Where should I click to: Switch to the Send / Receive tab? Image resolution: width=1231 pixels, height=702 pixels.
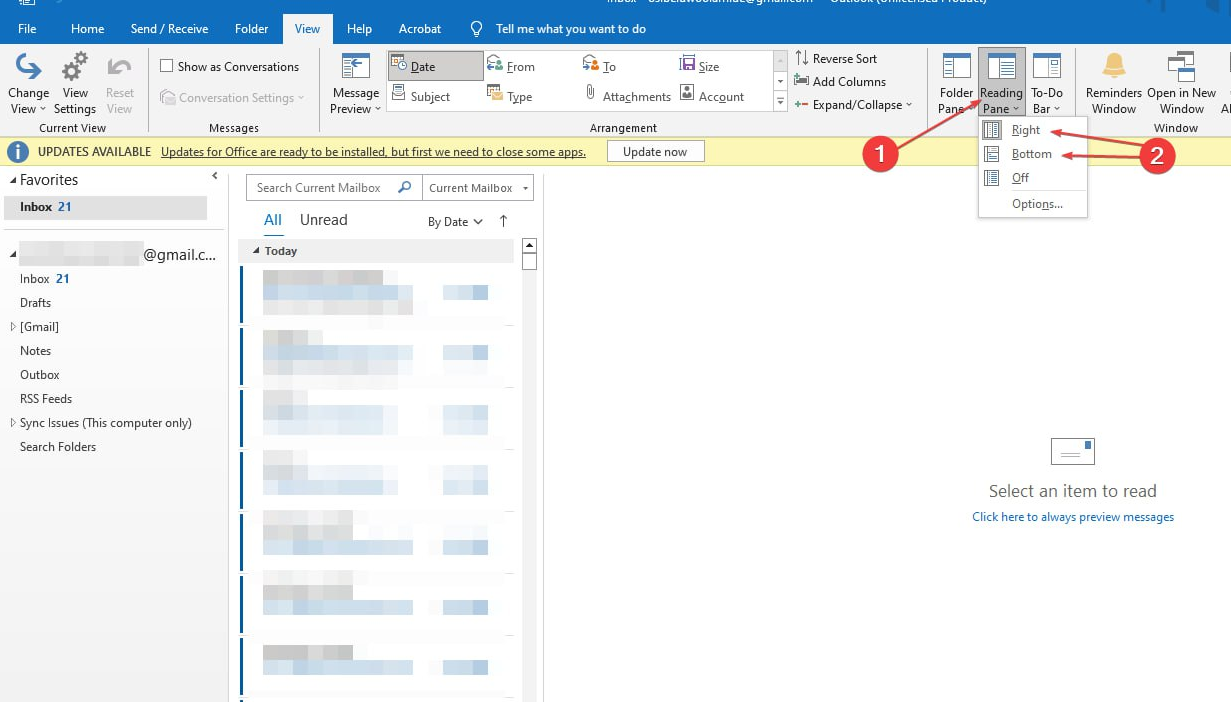pos(168,29)
